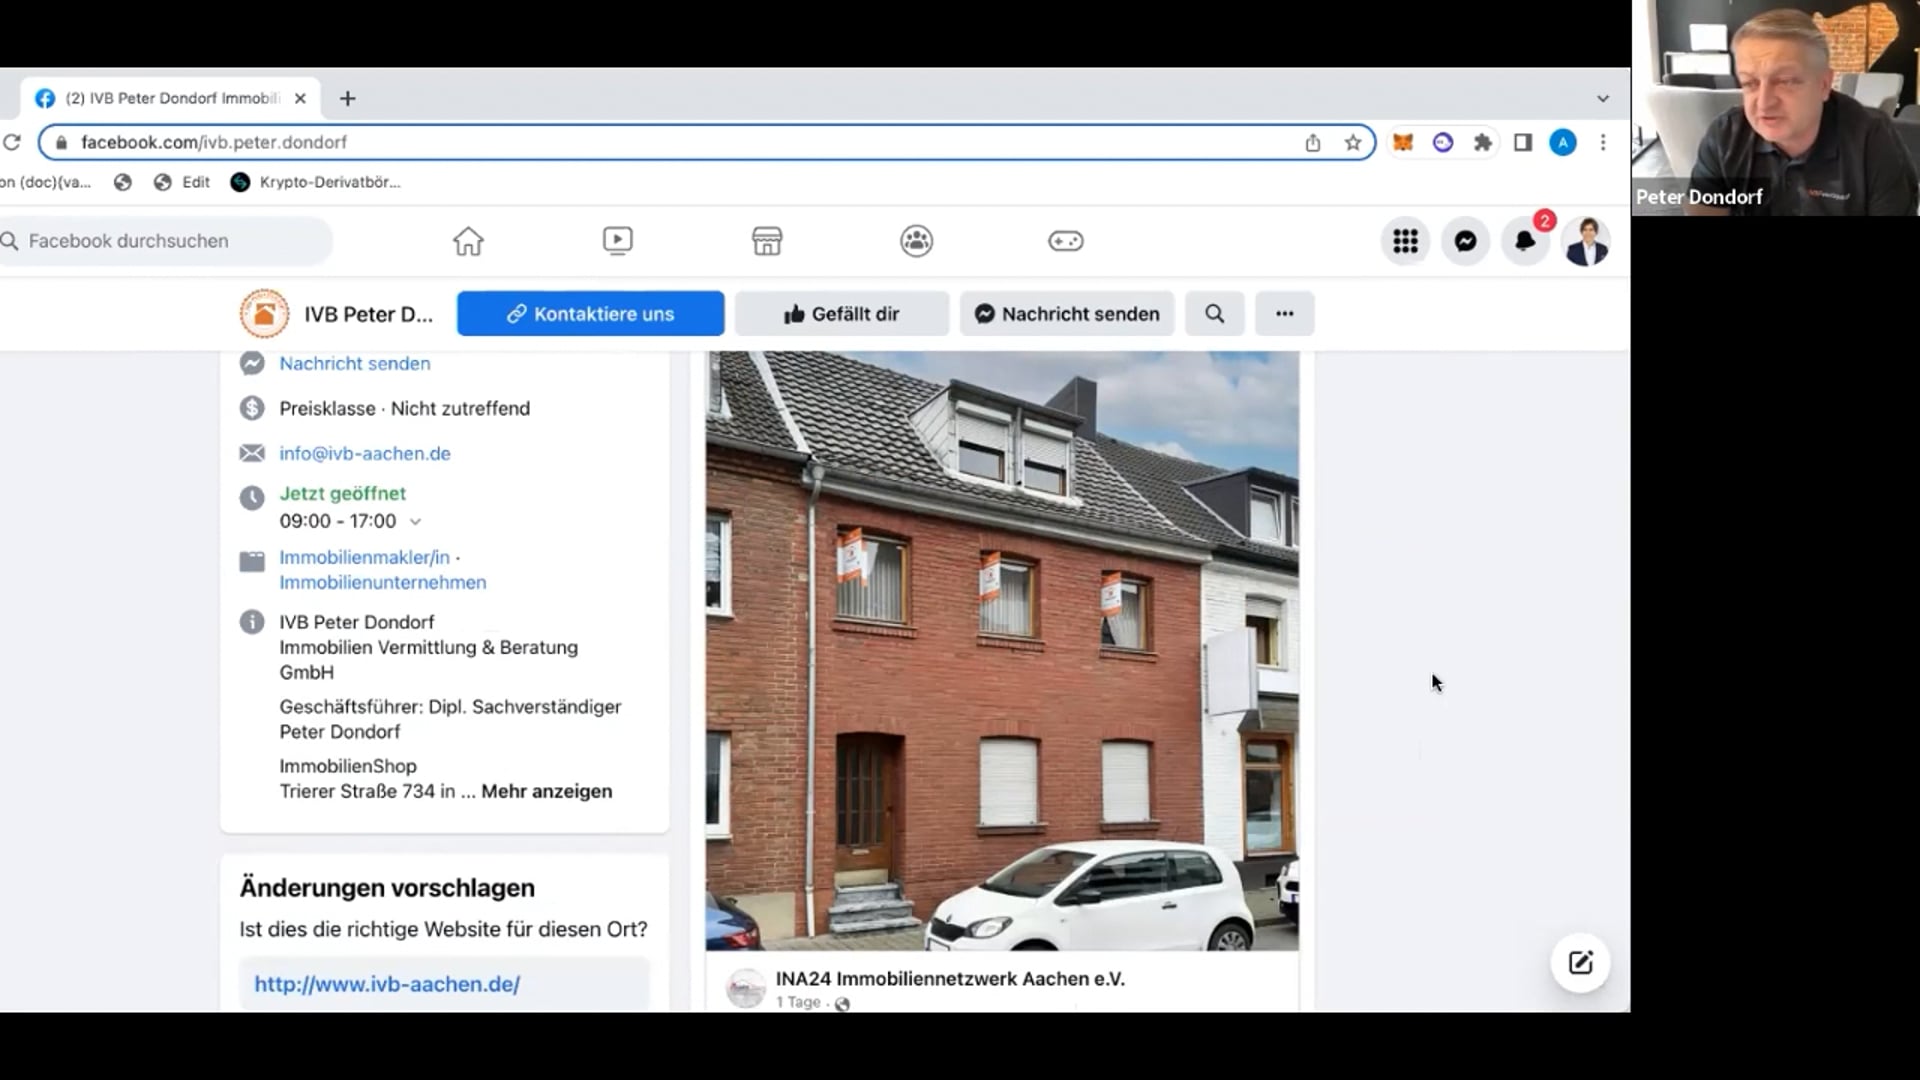This screenshot has height=1080, width=1920.
Task: Toggle the browser side panel icon
Action: tap(1523, 143)
